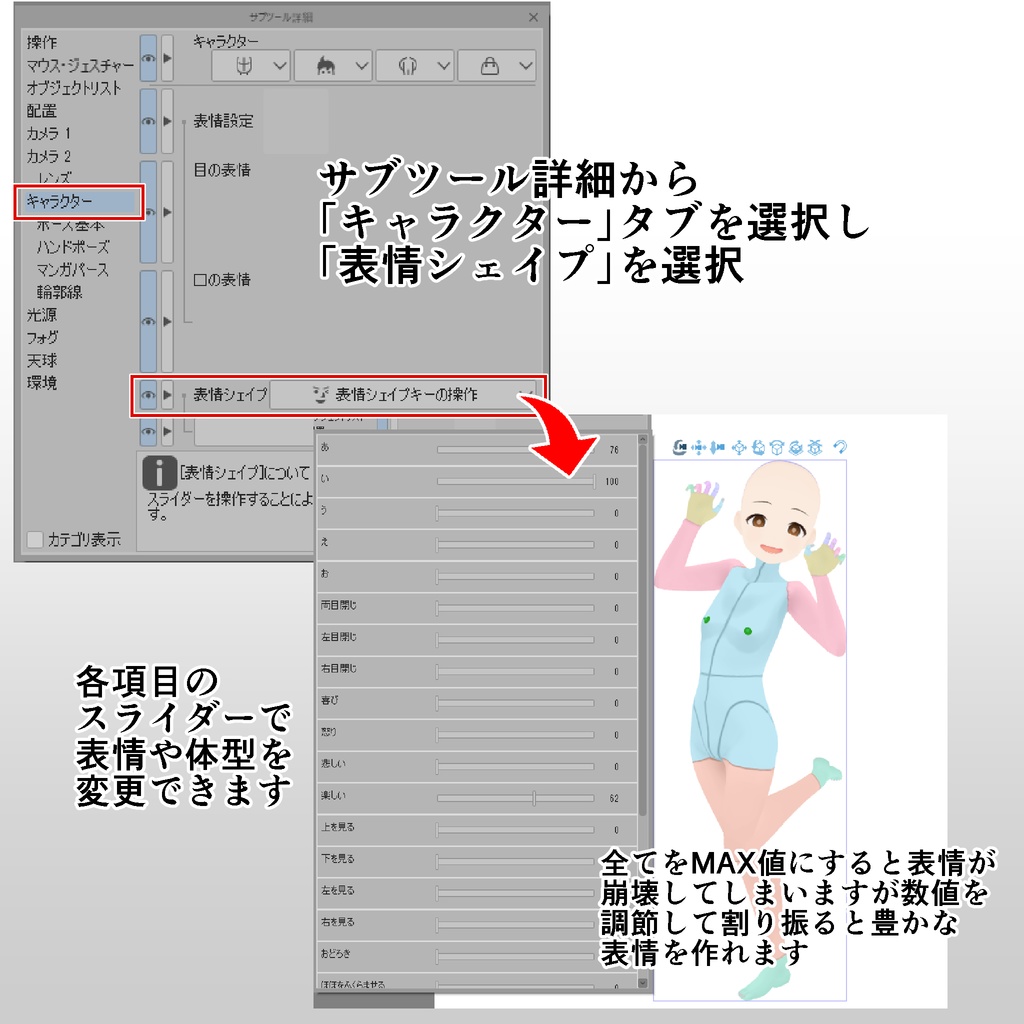Select the move model tool icon
The height and width of the screenshot is (1024, 1024).
(740, 447)
